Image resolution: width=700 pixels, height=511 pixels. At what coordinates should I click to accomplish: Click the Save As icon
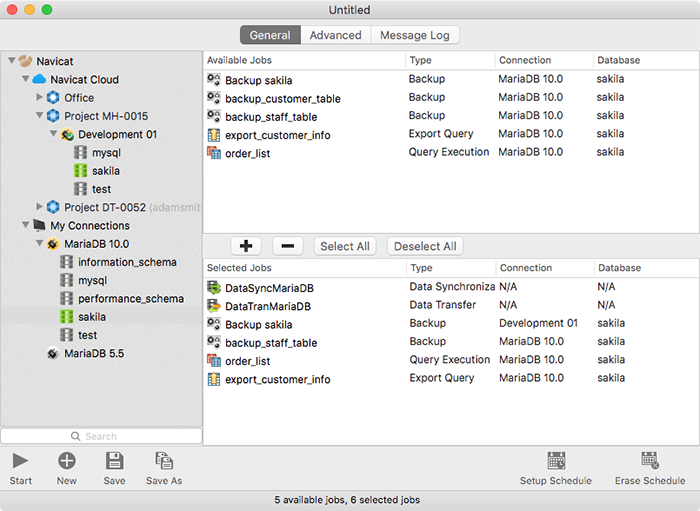(164, 461)
